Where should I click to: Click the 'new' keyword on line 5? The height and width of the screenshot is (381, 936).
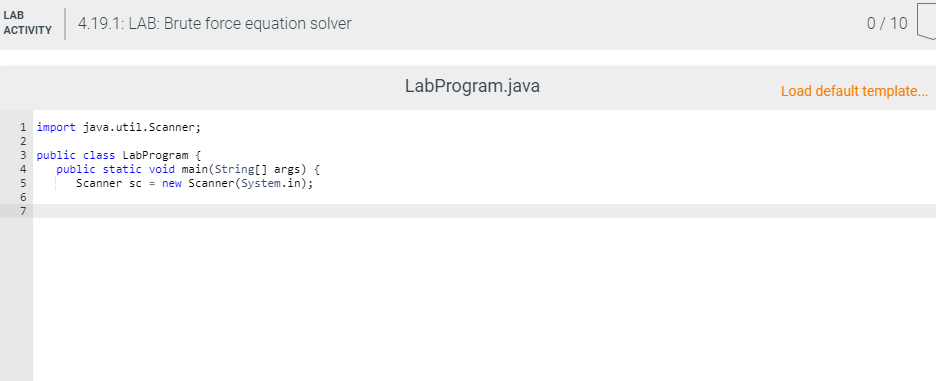tap(172, 183)
